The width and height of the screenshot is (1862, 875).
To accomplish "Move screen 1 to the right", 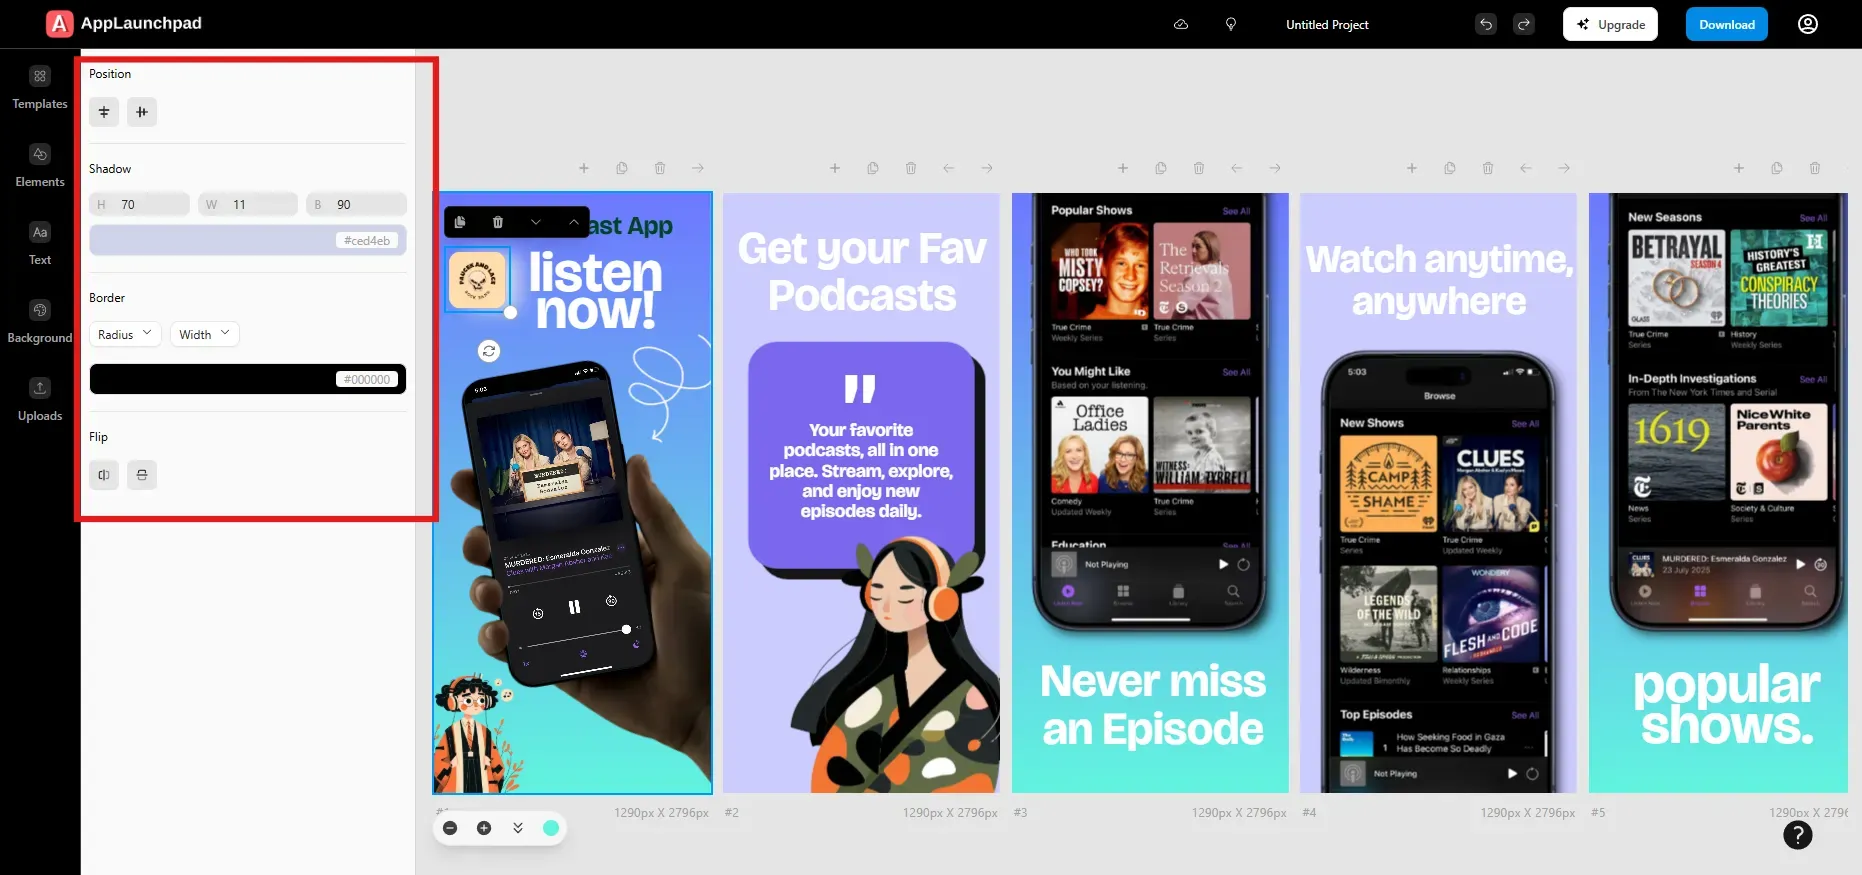I will [x=698, y=168].
